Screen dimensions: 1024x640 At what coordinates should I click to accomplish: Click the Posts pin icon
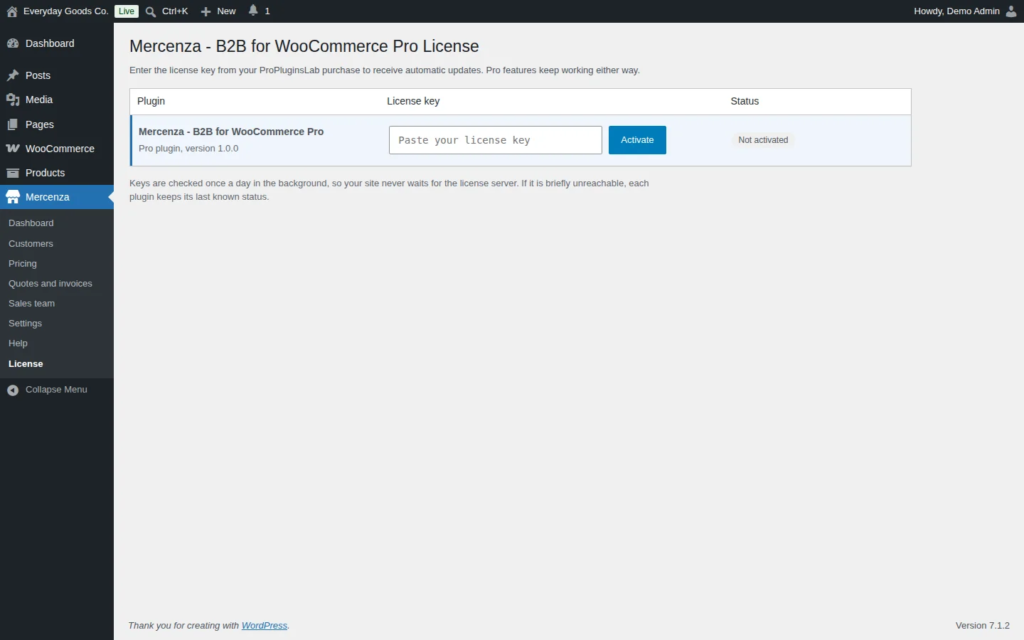coord(12,75)
